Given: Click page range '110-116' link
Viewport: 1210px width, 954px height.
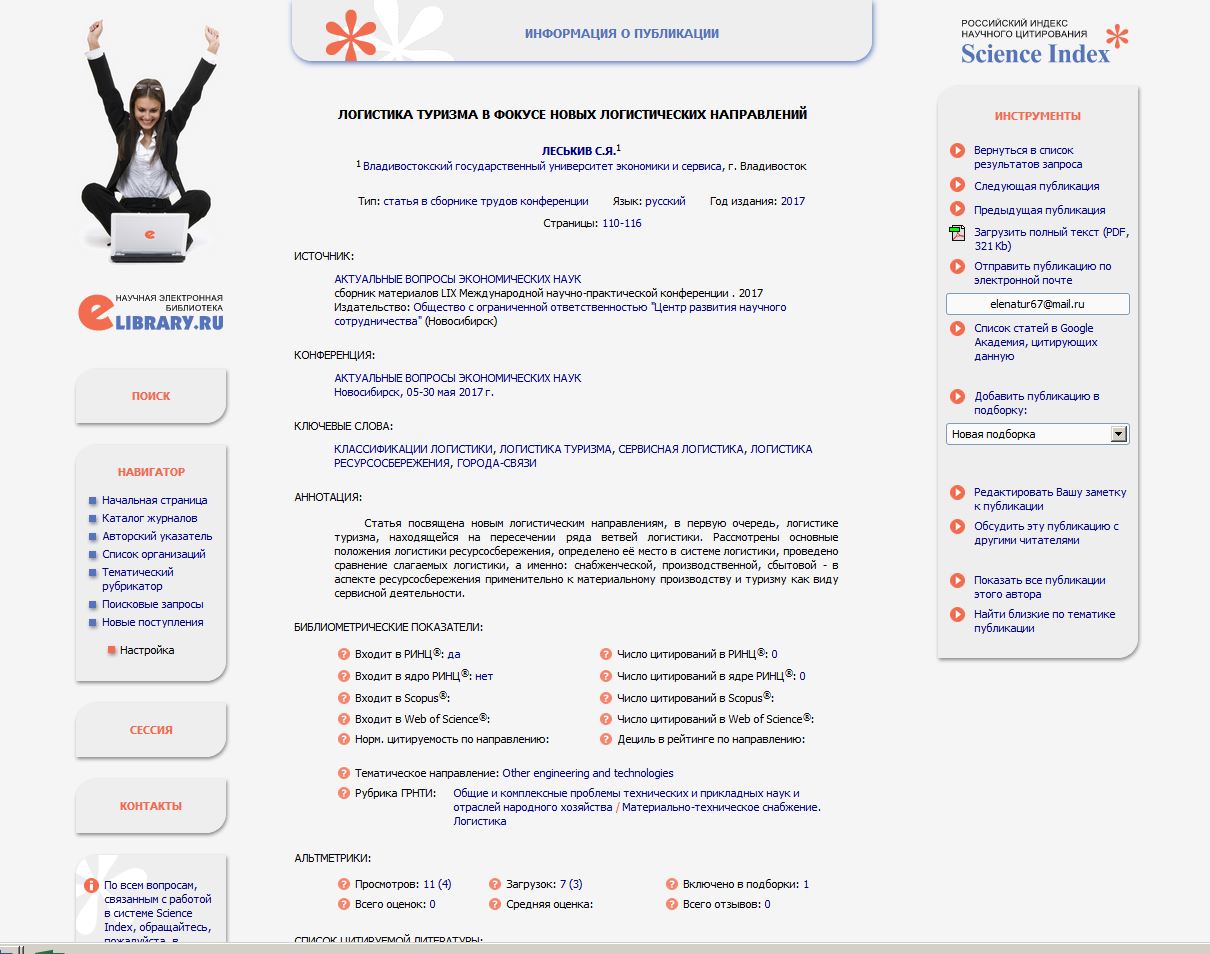Looking at the screenshot, I should pos(622,223).
